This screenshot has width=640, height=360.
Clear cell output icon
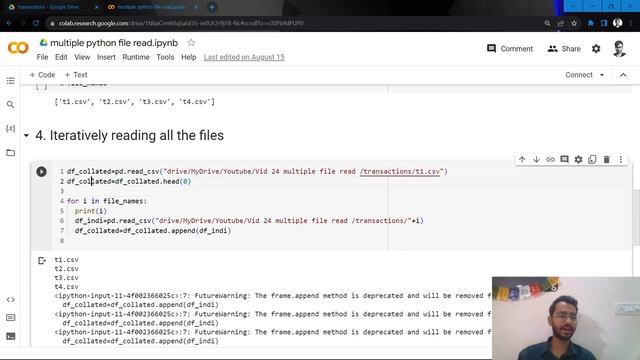(x=42, y=260)
